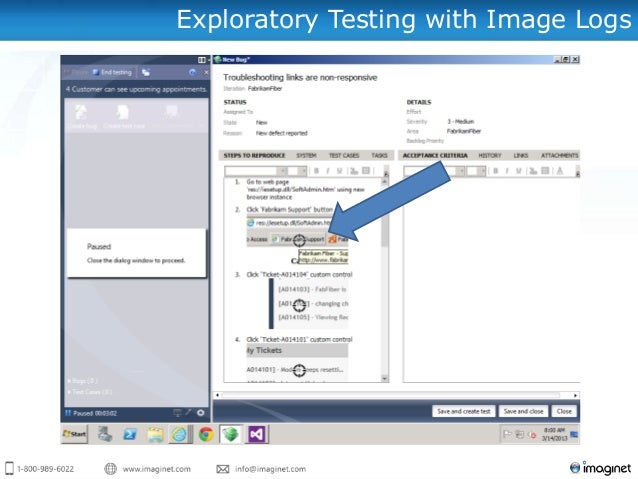This screenshot has width=638, height=479.
Task: Click horizontal scrollbar right arrow of bug form
Action: click(575, 395)
